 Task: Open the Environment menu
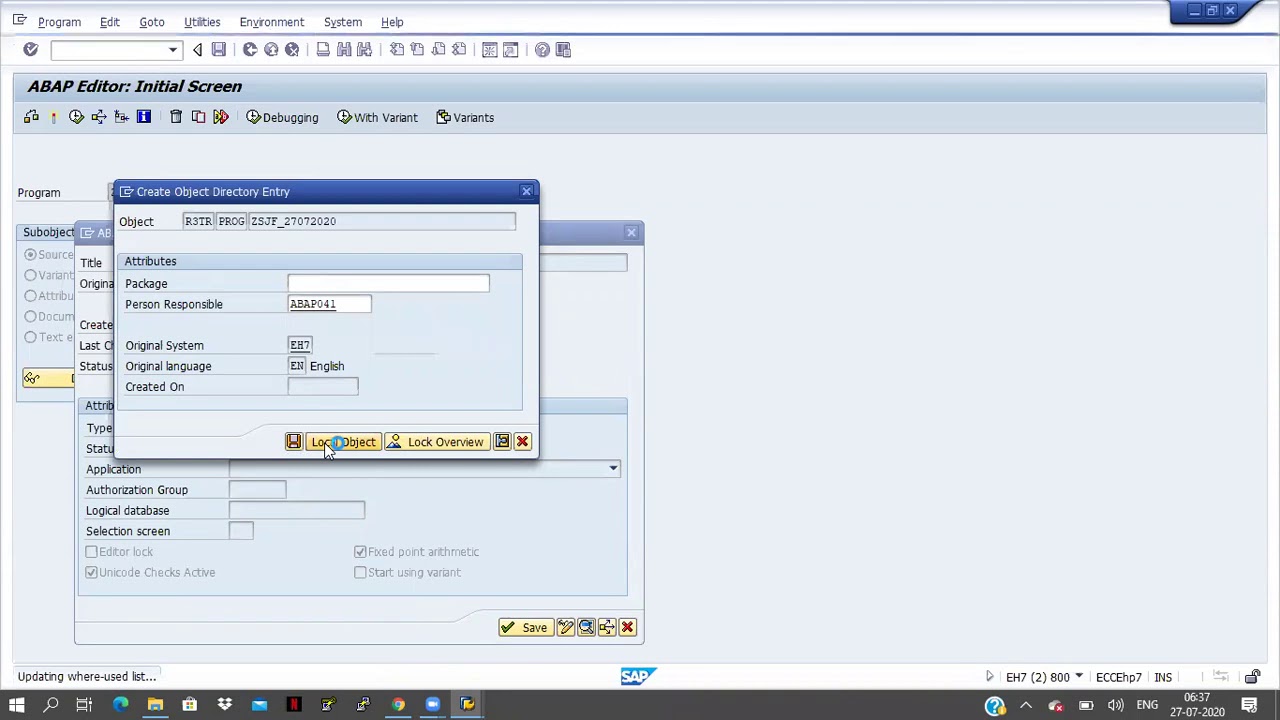(272, 22)
